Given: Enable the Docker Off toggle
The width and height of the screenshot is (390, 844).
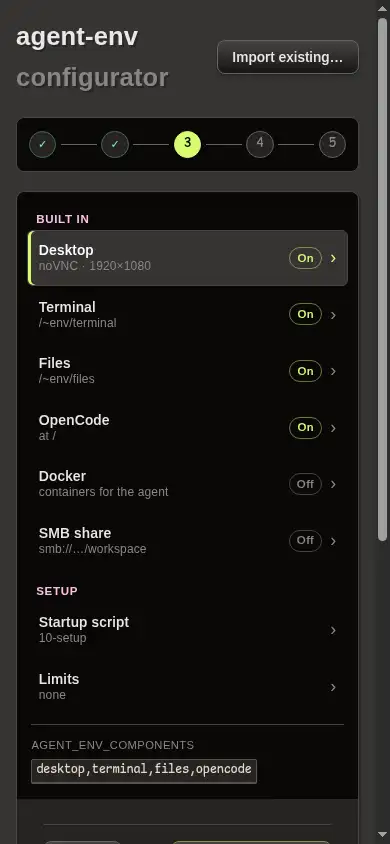Looking at the screenshot, I should point(305,484).
